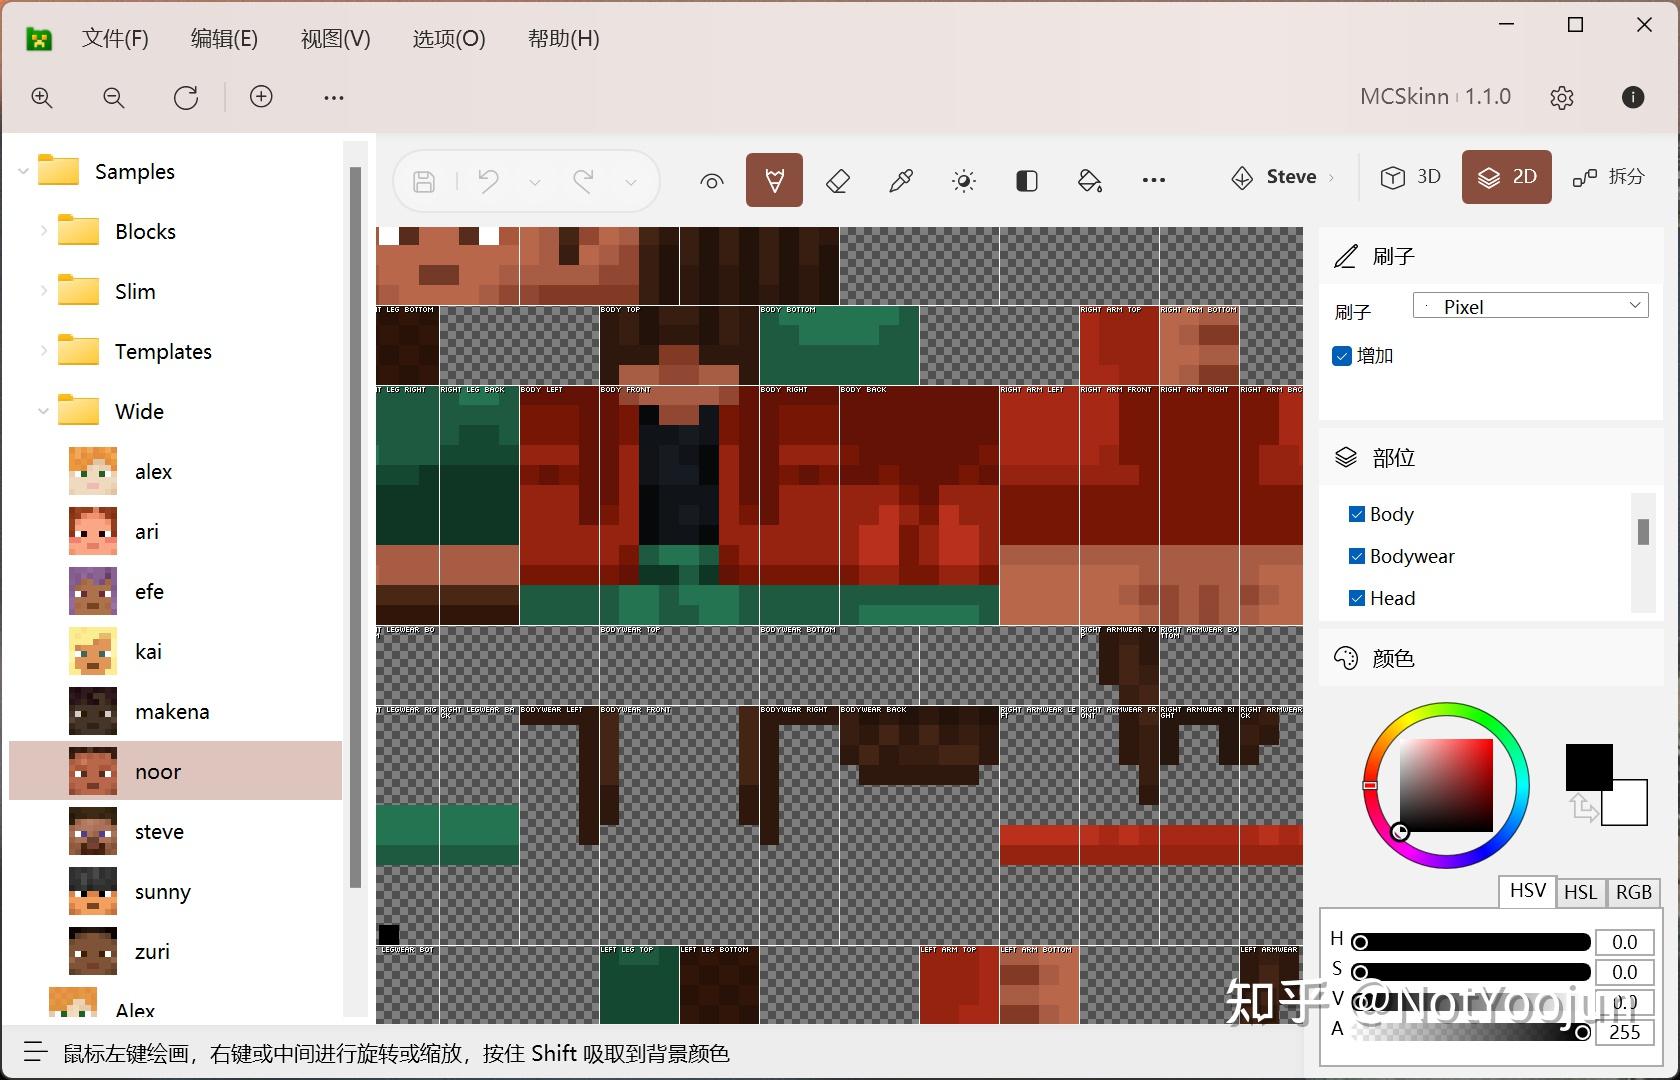This screenshot has width=1680, height=1080.
Task: Toggle the 增加 checkbox
Action: (x=1342, y=355)
